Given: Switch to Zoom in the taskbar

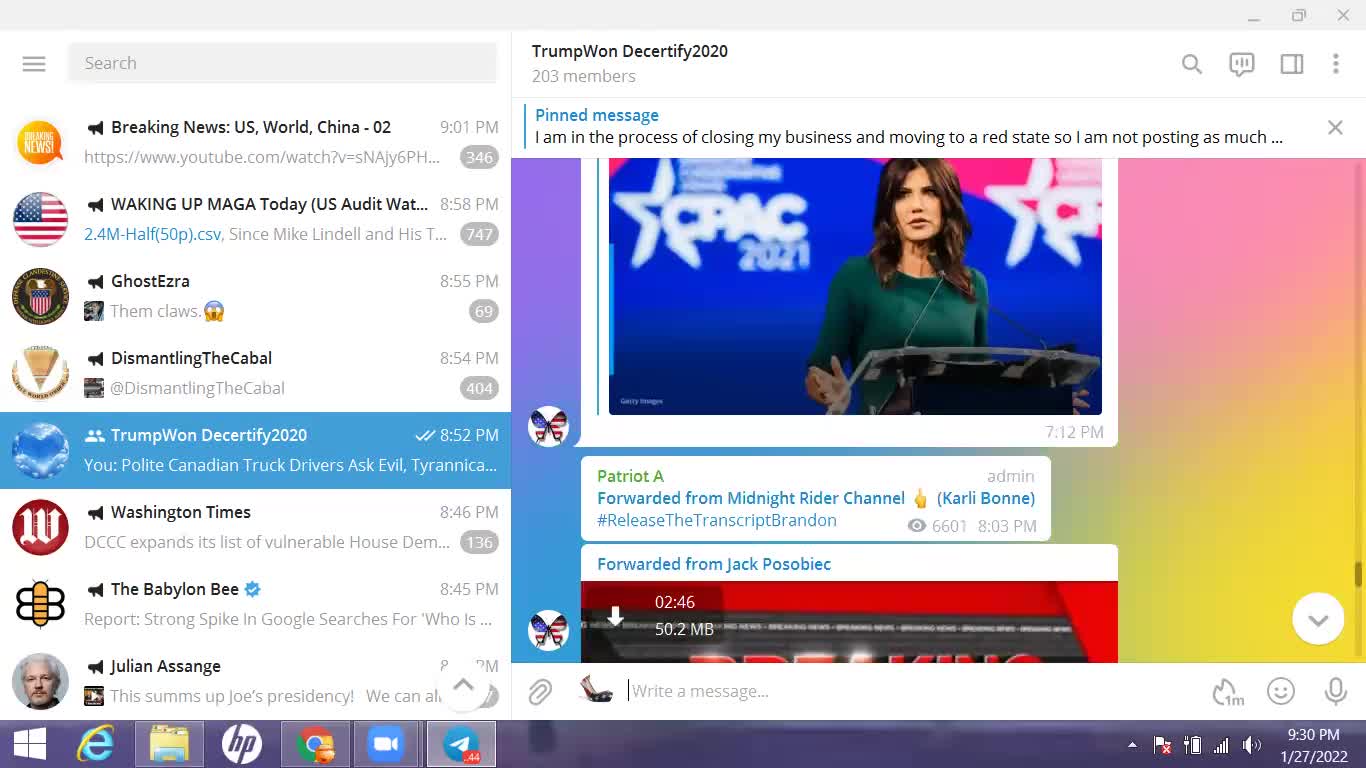Looking at the screenshot, I should [x=385, y=744].
